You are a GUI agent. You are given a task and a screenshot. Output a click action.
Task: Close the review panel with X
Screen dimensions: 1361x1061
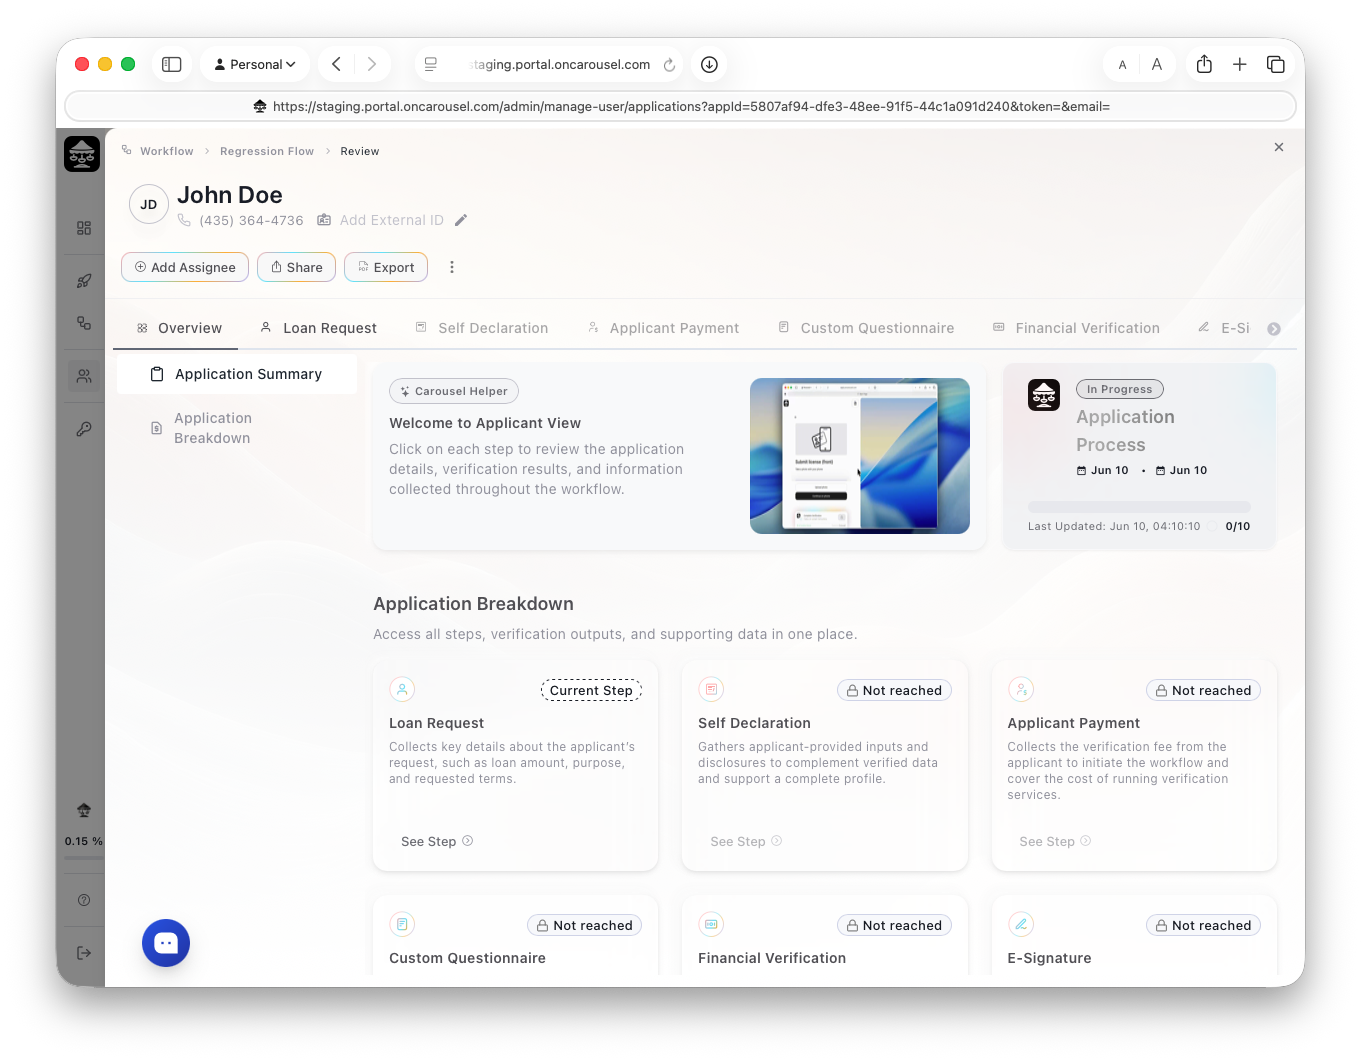click(x=1279, y=147)
